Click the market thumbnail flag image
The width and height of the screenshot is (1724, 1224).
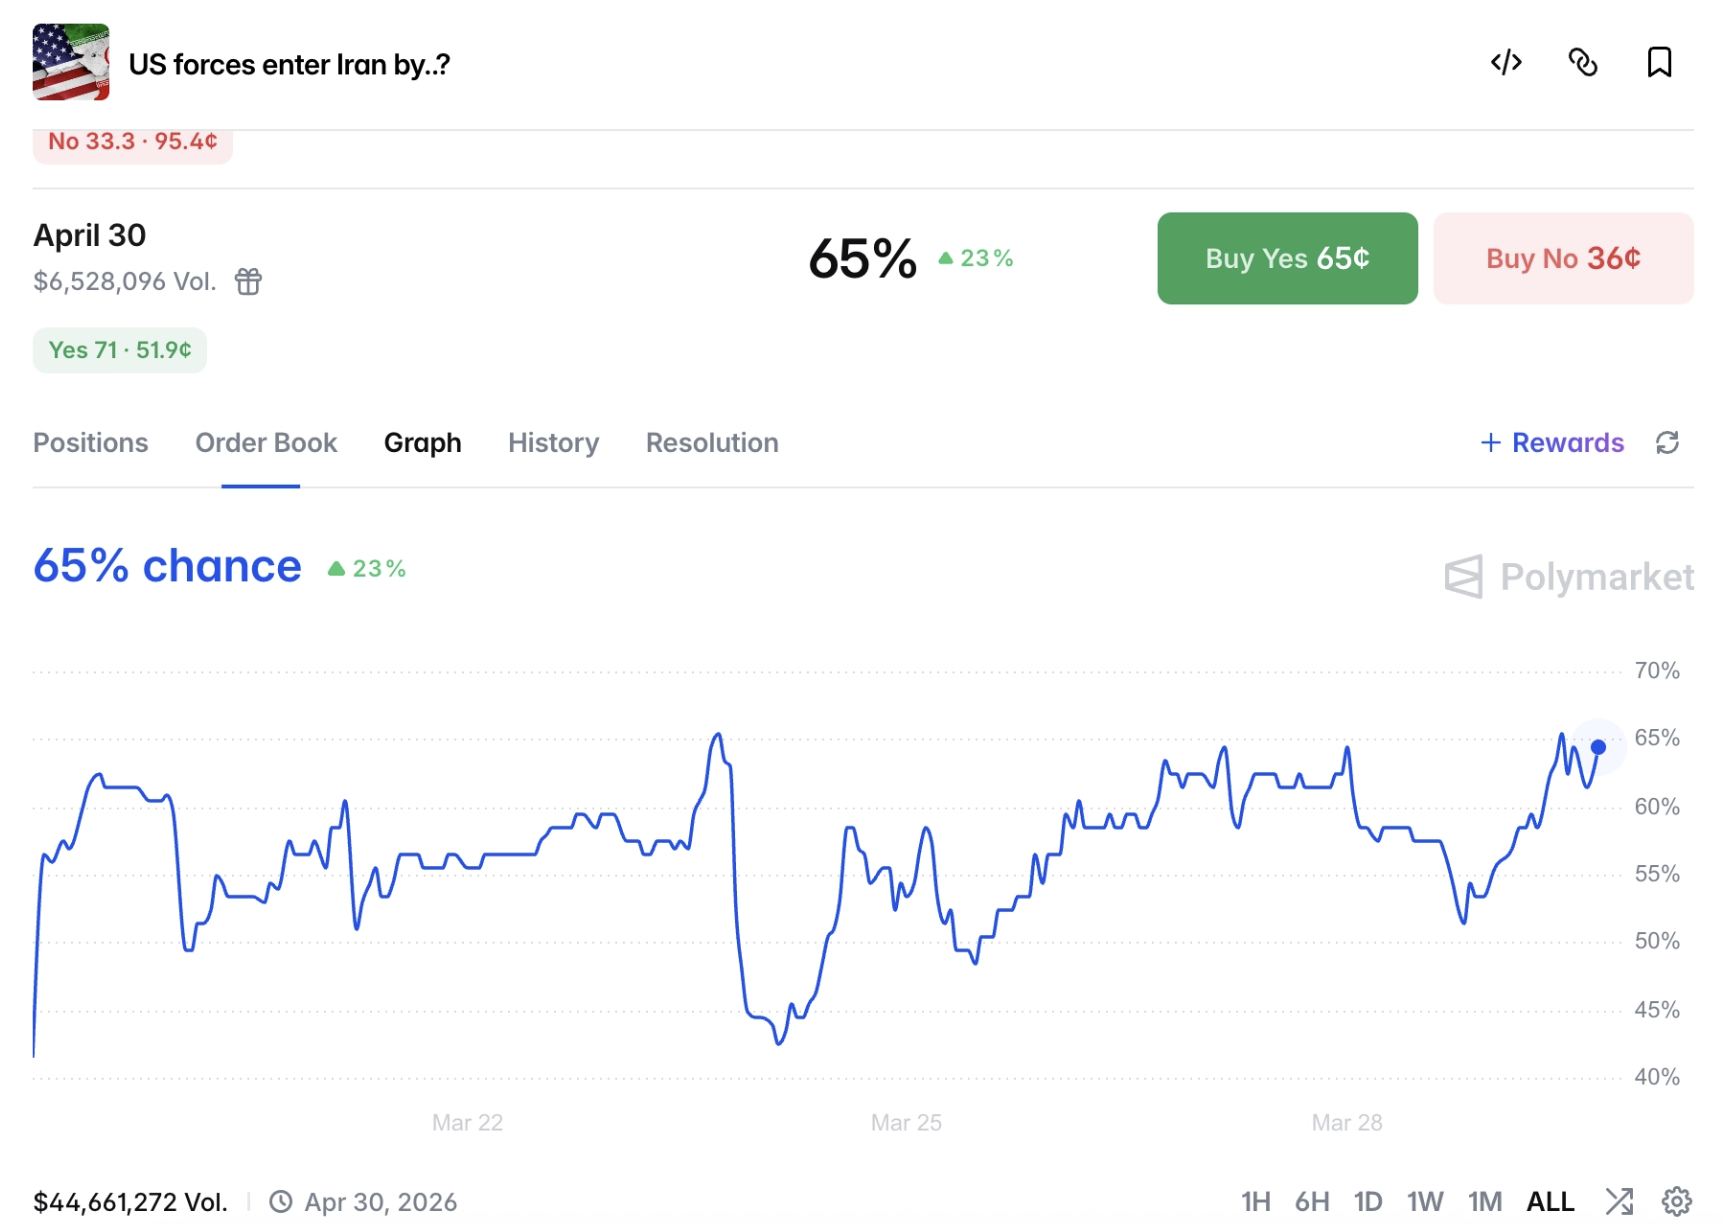[x=71, y=62]
